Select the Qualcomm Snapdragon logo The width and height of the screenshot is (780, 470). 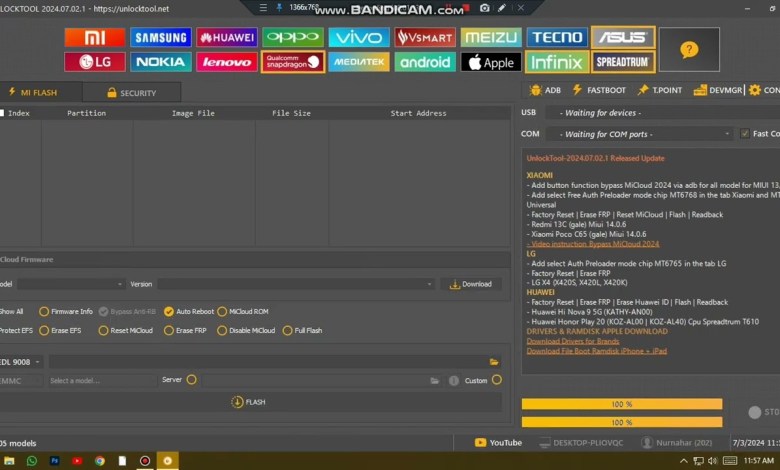click(x=293, y=62)
